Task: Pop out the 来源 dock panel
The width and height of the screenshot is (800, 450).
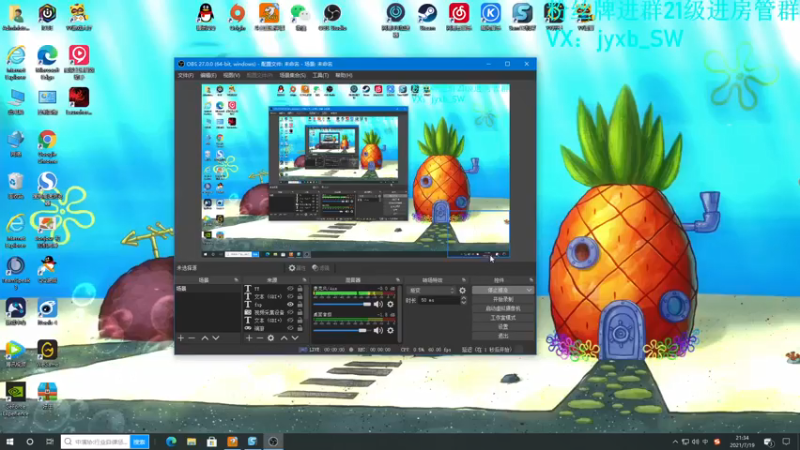Action: click(304, 280)
